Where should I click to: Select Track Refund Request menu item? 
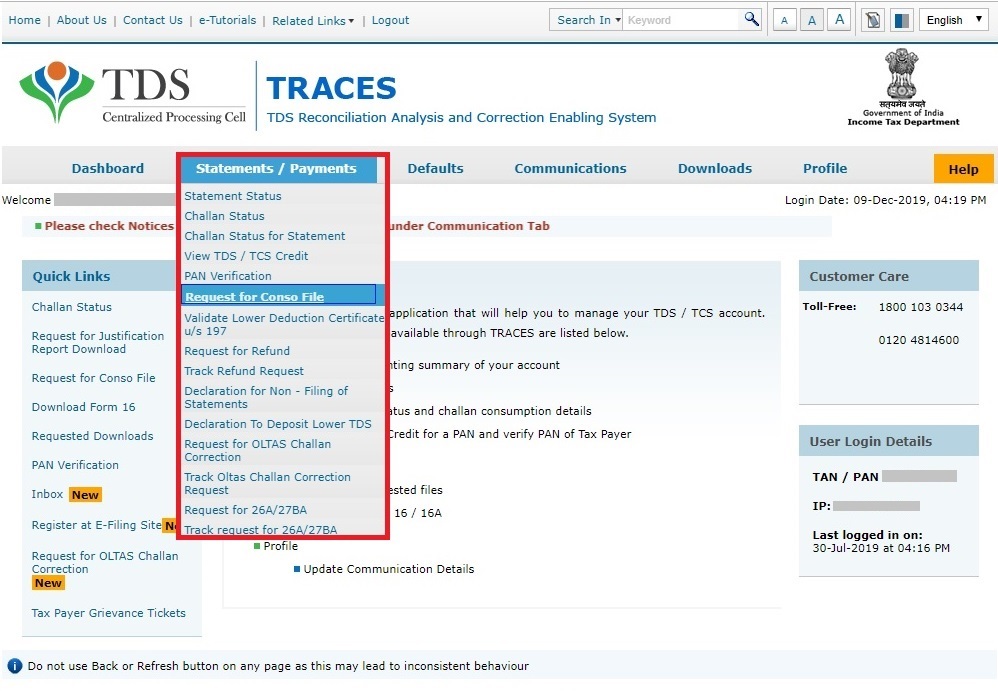pos(244,371)
